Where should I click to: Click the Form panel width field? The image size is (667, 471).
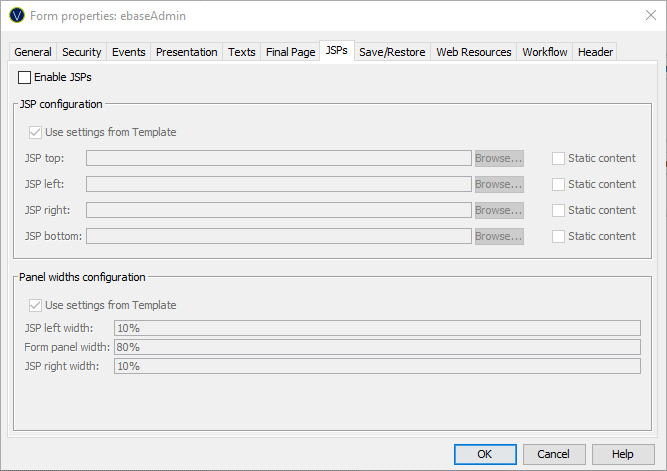tap(376, 347)
